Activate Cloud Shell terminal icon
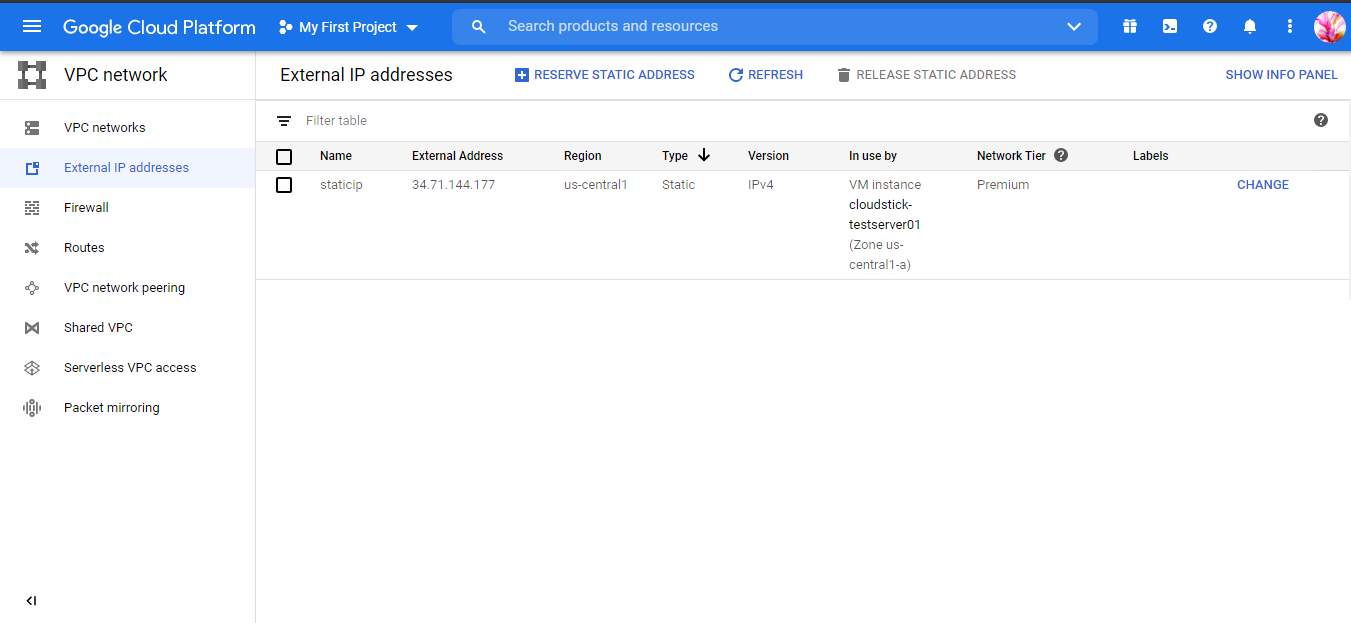This screenshot has height=623, width=1351. tap(1170, 27)
